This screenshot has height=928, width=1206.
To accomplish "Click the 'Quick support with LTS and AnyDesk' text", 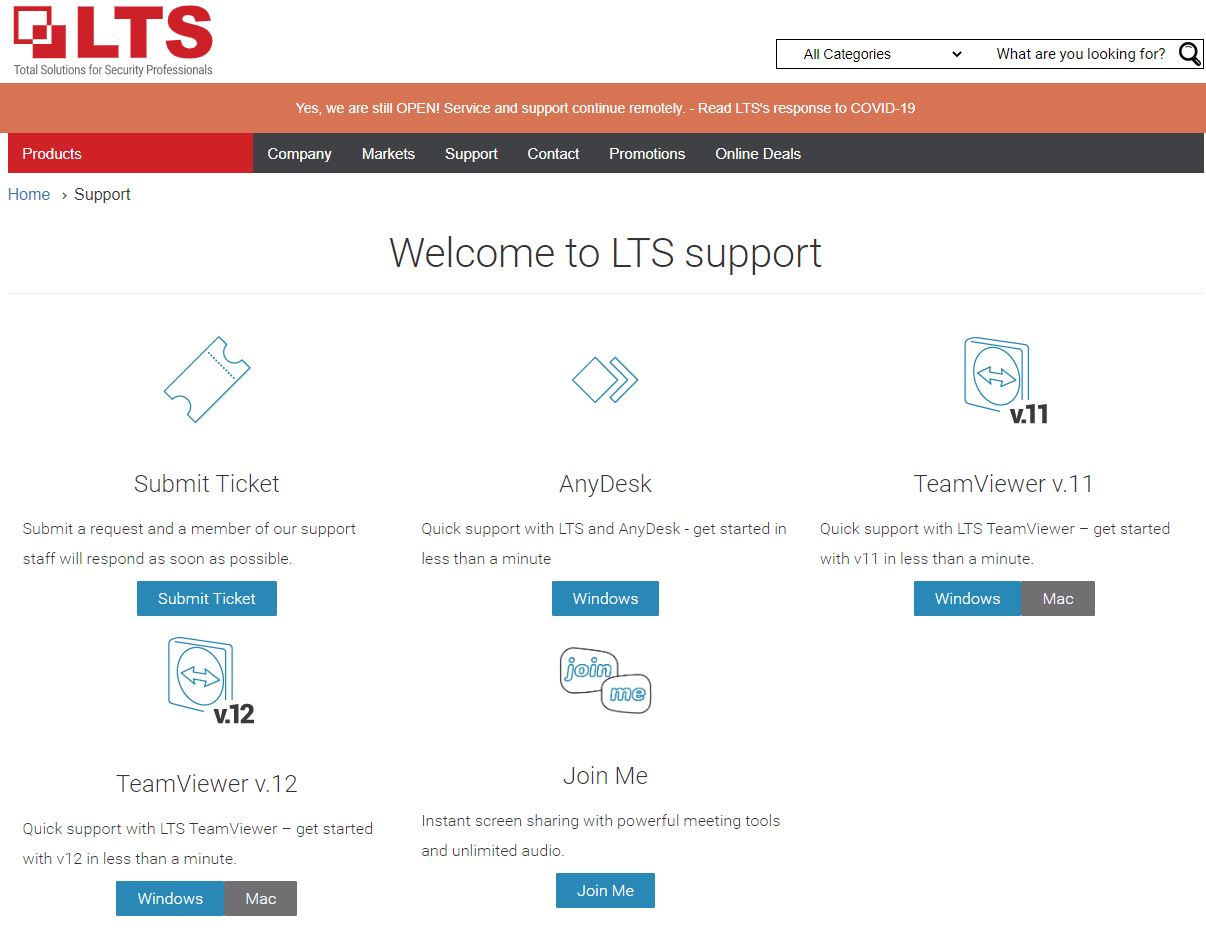I will point(604,544).
